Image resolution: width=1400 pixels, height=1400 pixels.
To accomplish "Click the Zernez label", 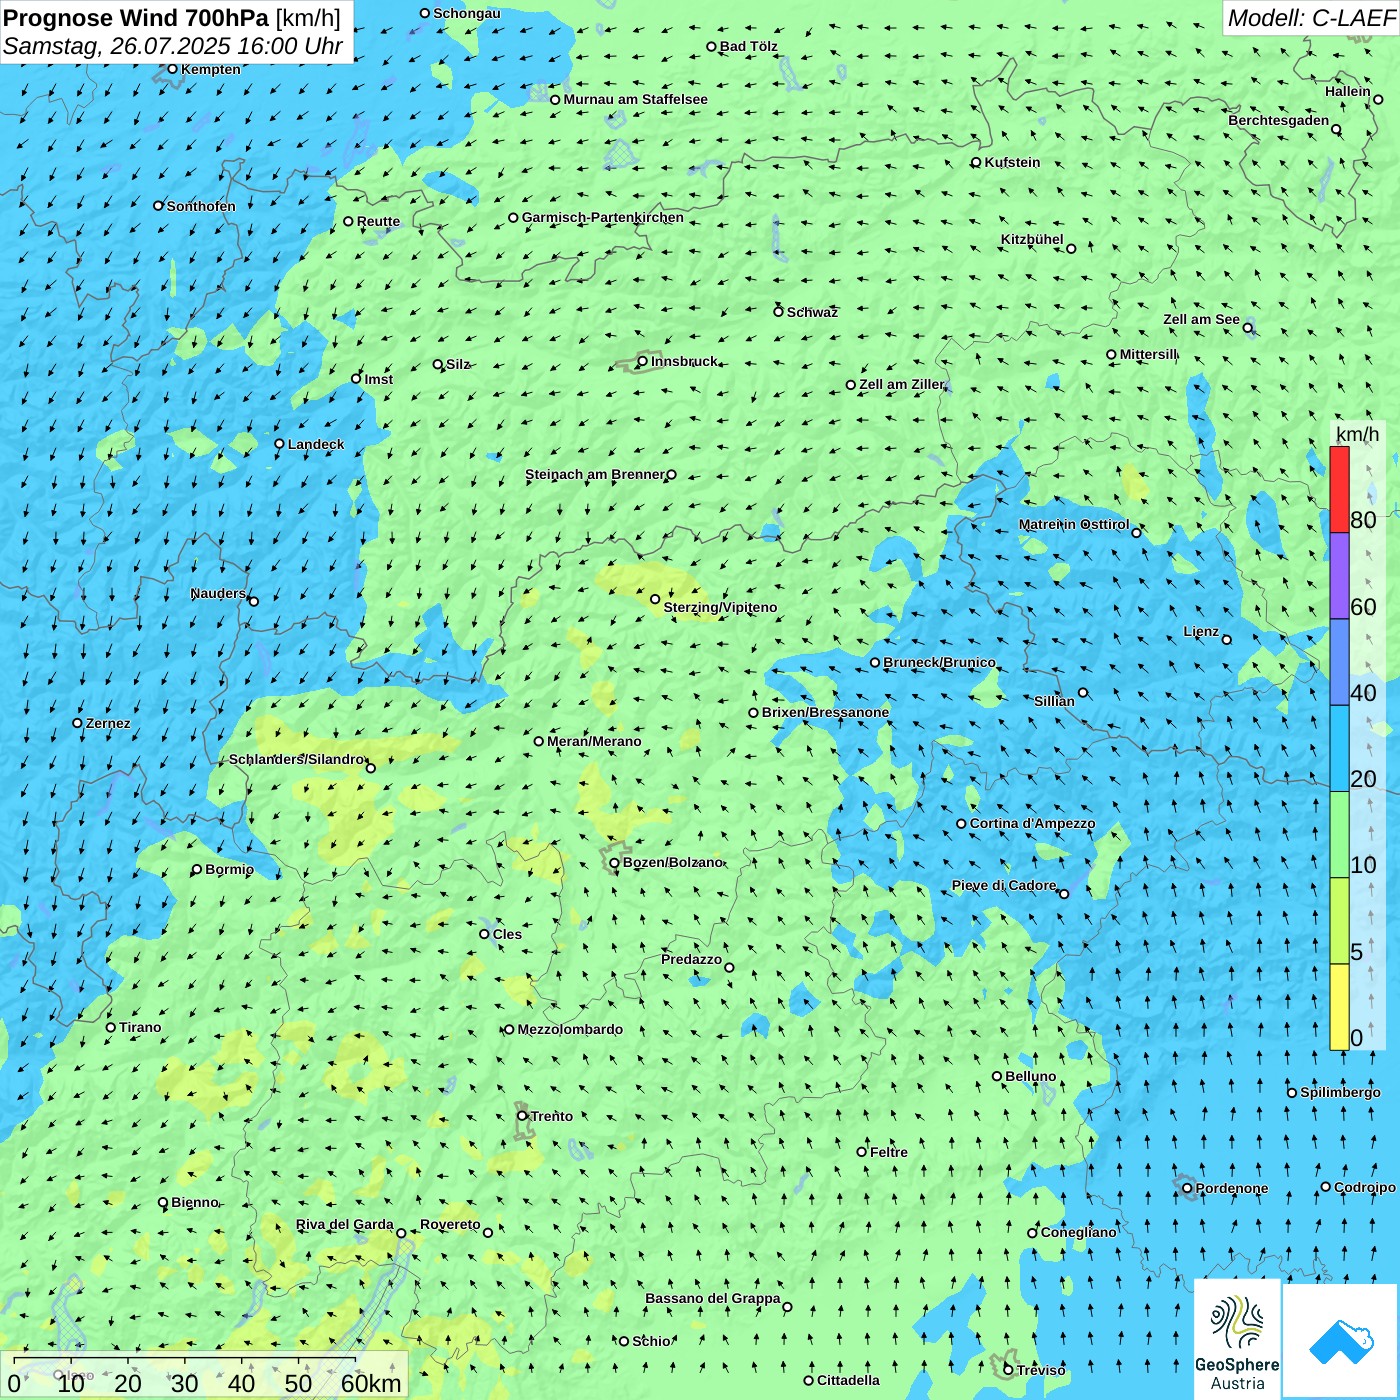I will [x=108, y=723].
